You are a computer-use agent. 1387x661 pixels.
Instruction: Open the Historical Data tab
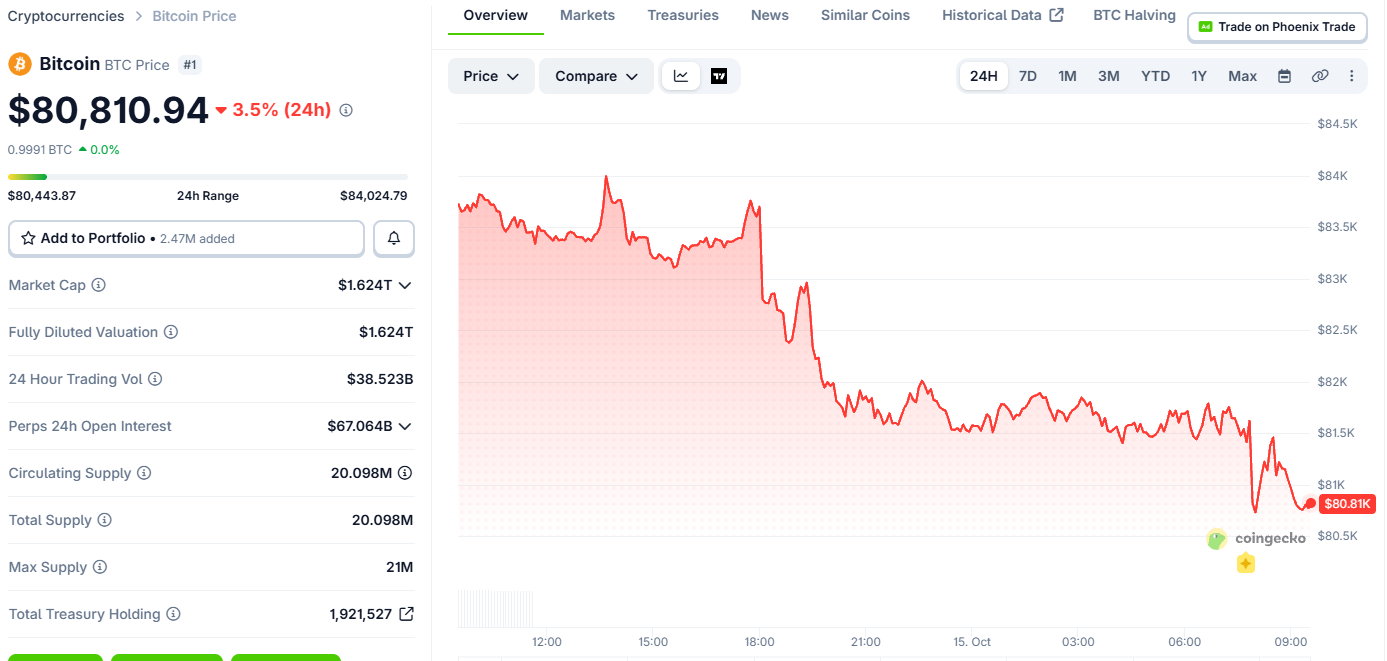1003,15
